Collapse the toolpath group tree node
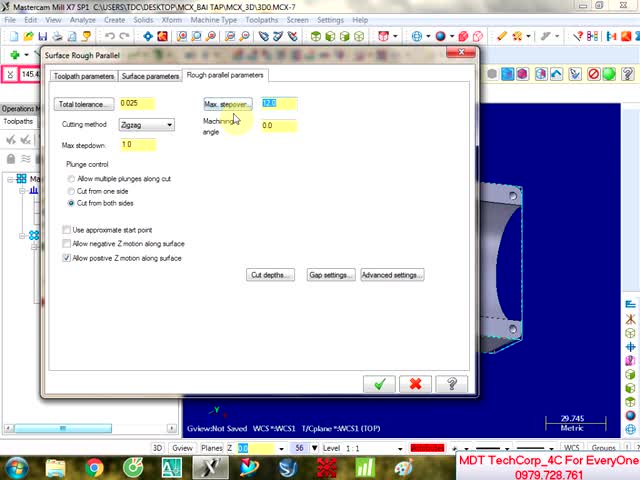The width and height of the screenshot is (640, 480). pos(22,236)
